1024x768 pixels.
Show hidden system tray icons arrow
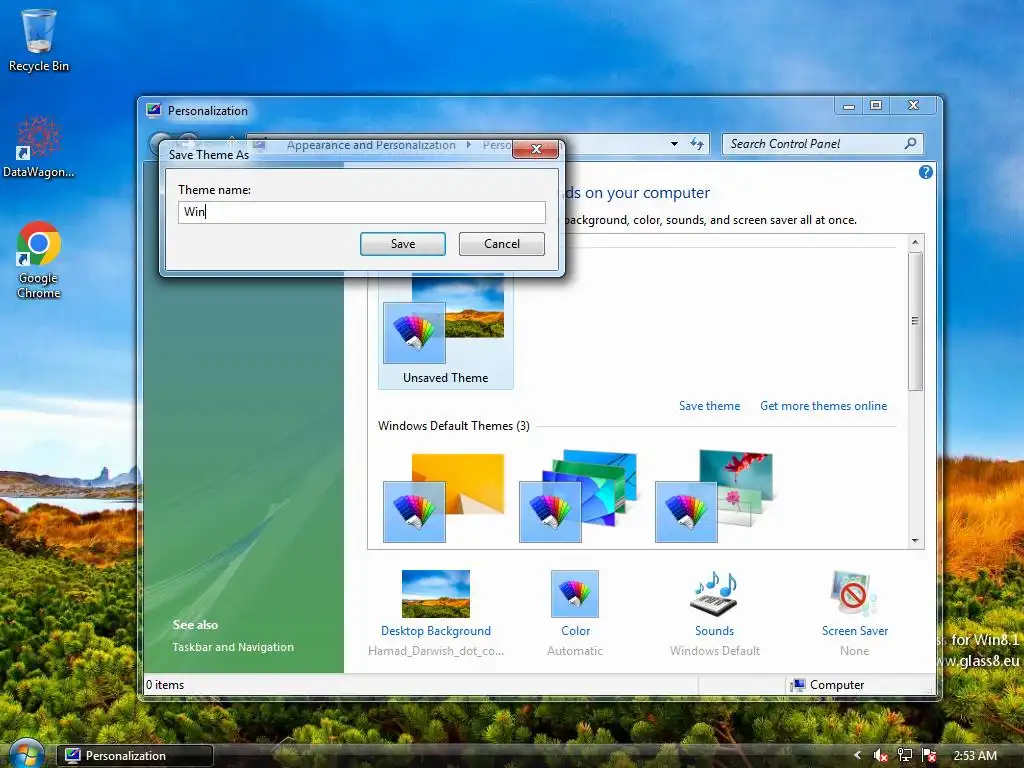pos(857,756)
